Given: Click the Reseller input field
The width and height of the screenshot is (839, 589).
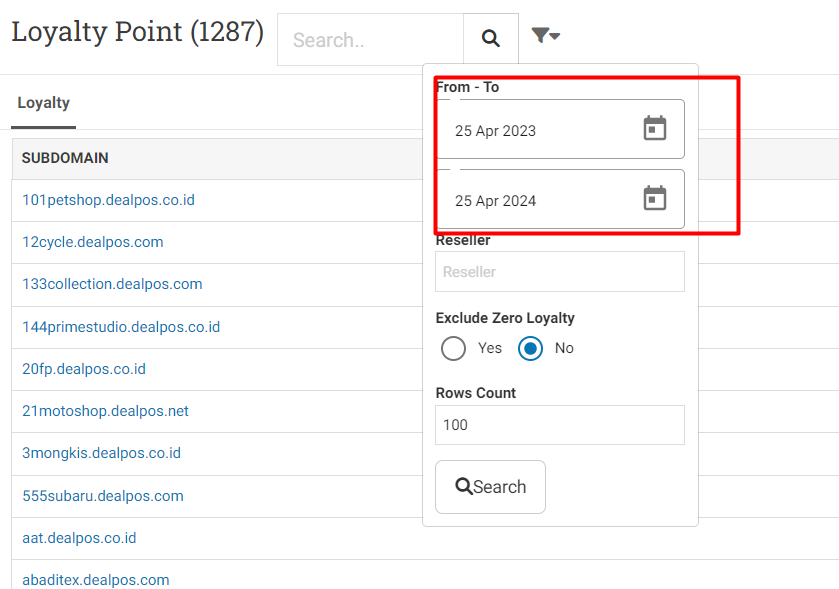Looking at the screenshot, I should coord(560,272).
